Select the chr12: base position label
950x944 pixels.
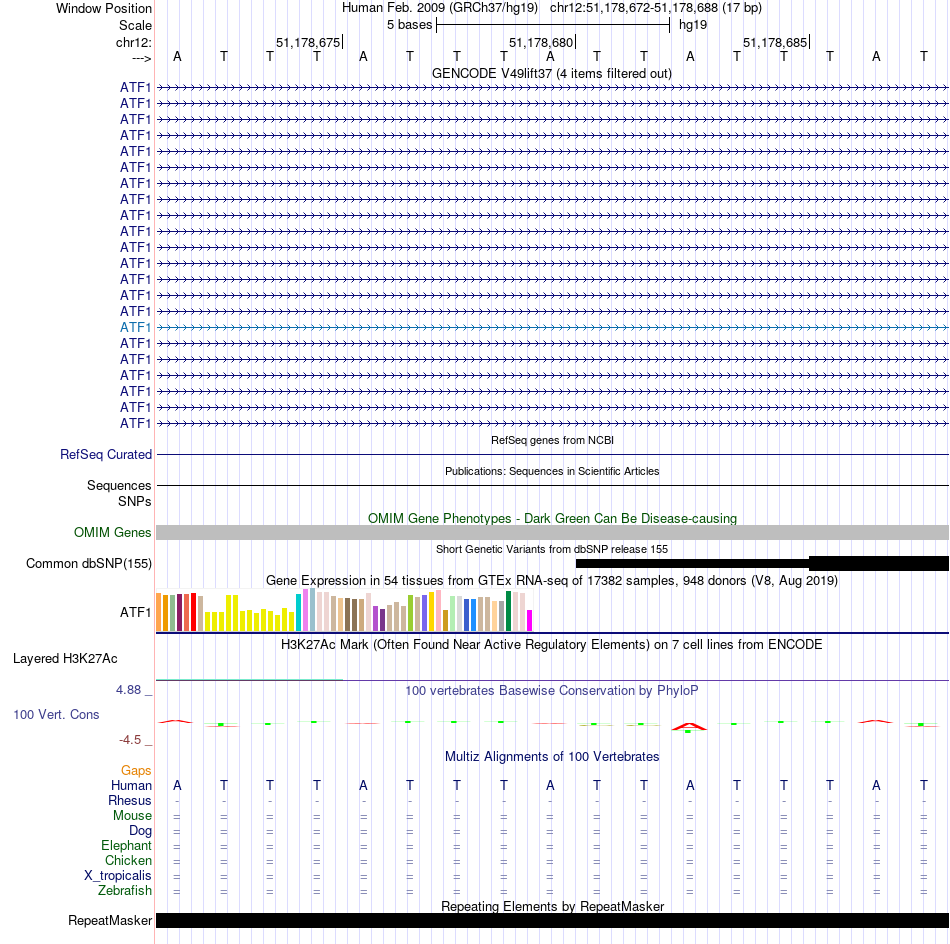pyautogui.click(x=133, y=42)
